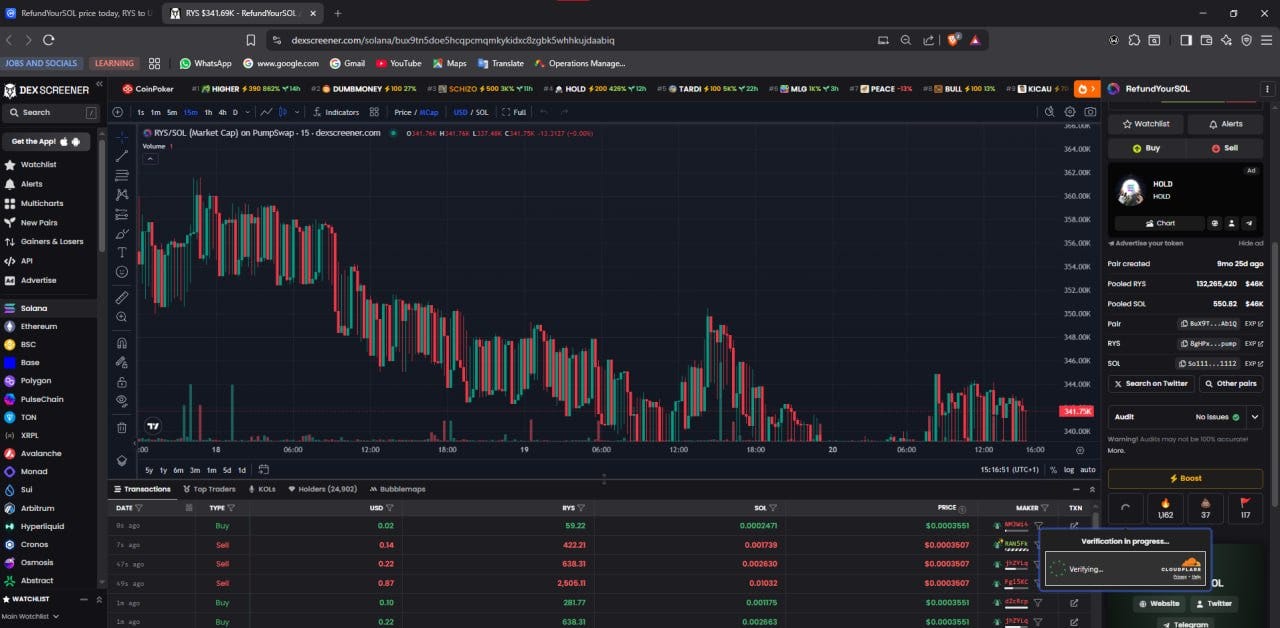
Task: Open the emoji sticker tool
Action: tap(122, 271)
